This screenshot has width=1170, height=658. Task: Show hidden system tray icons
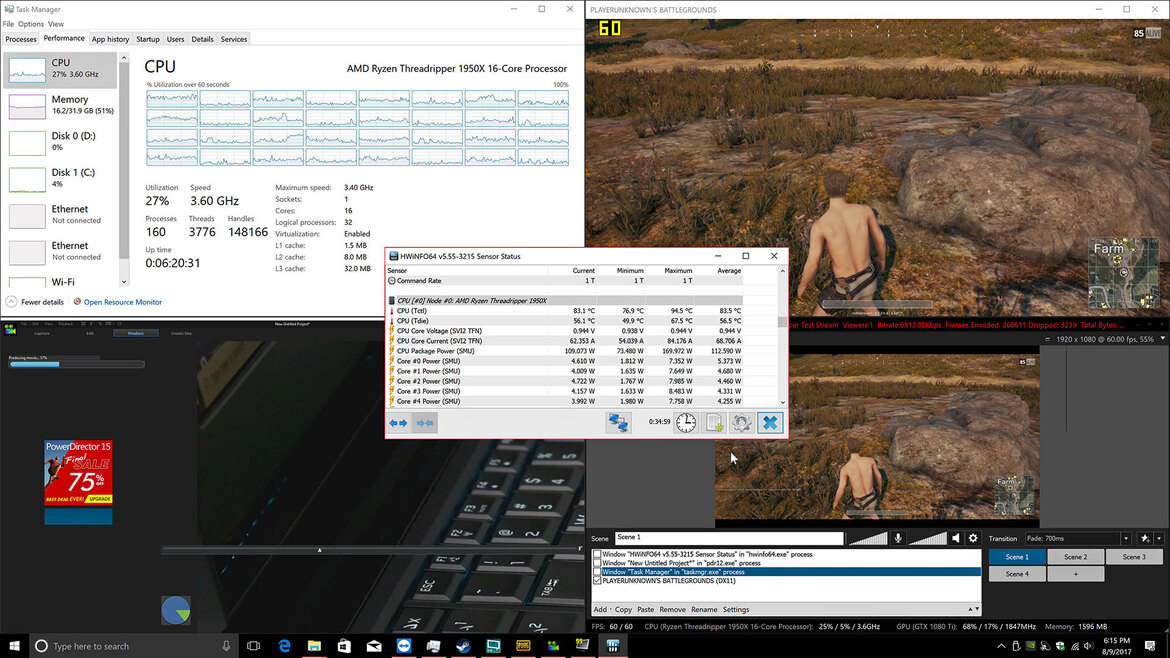pyautogui.click(x=1001, y=646)
